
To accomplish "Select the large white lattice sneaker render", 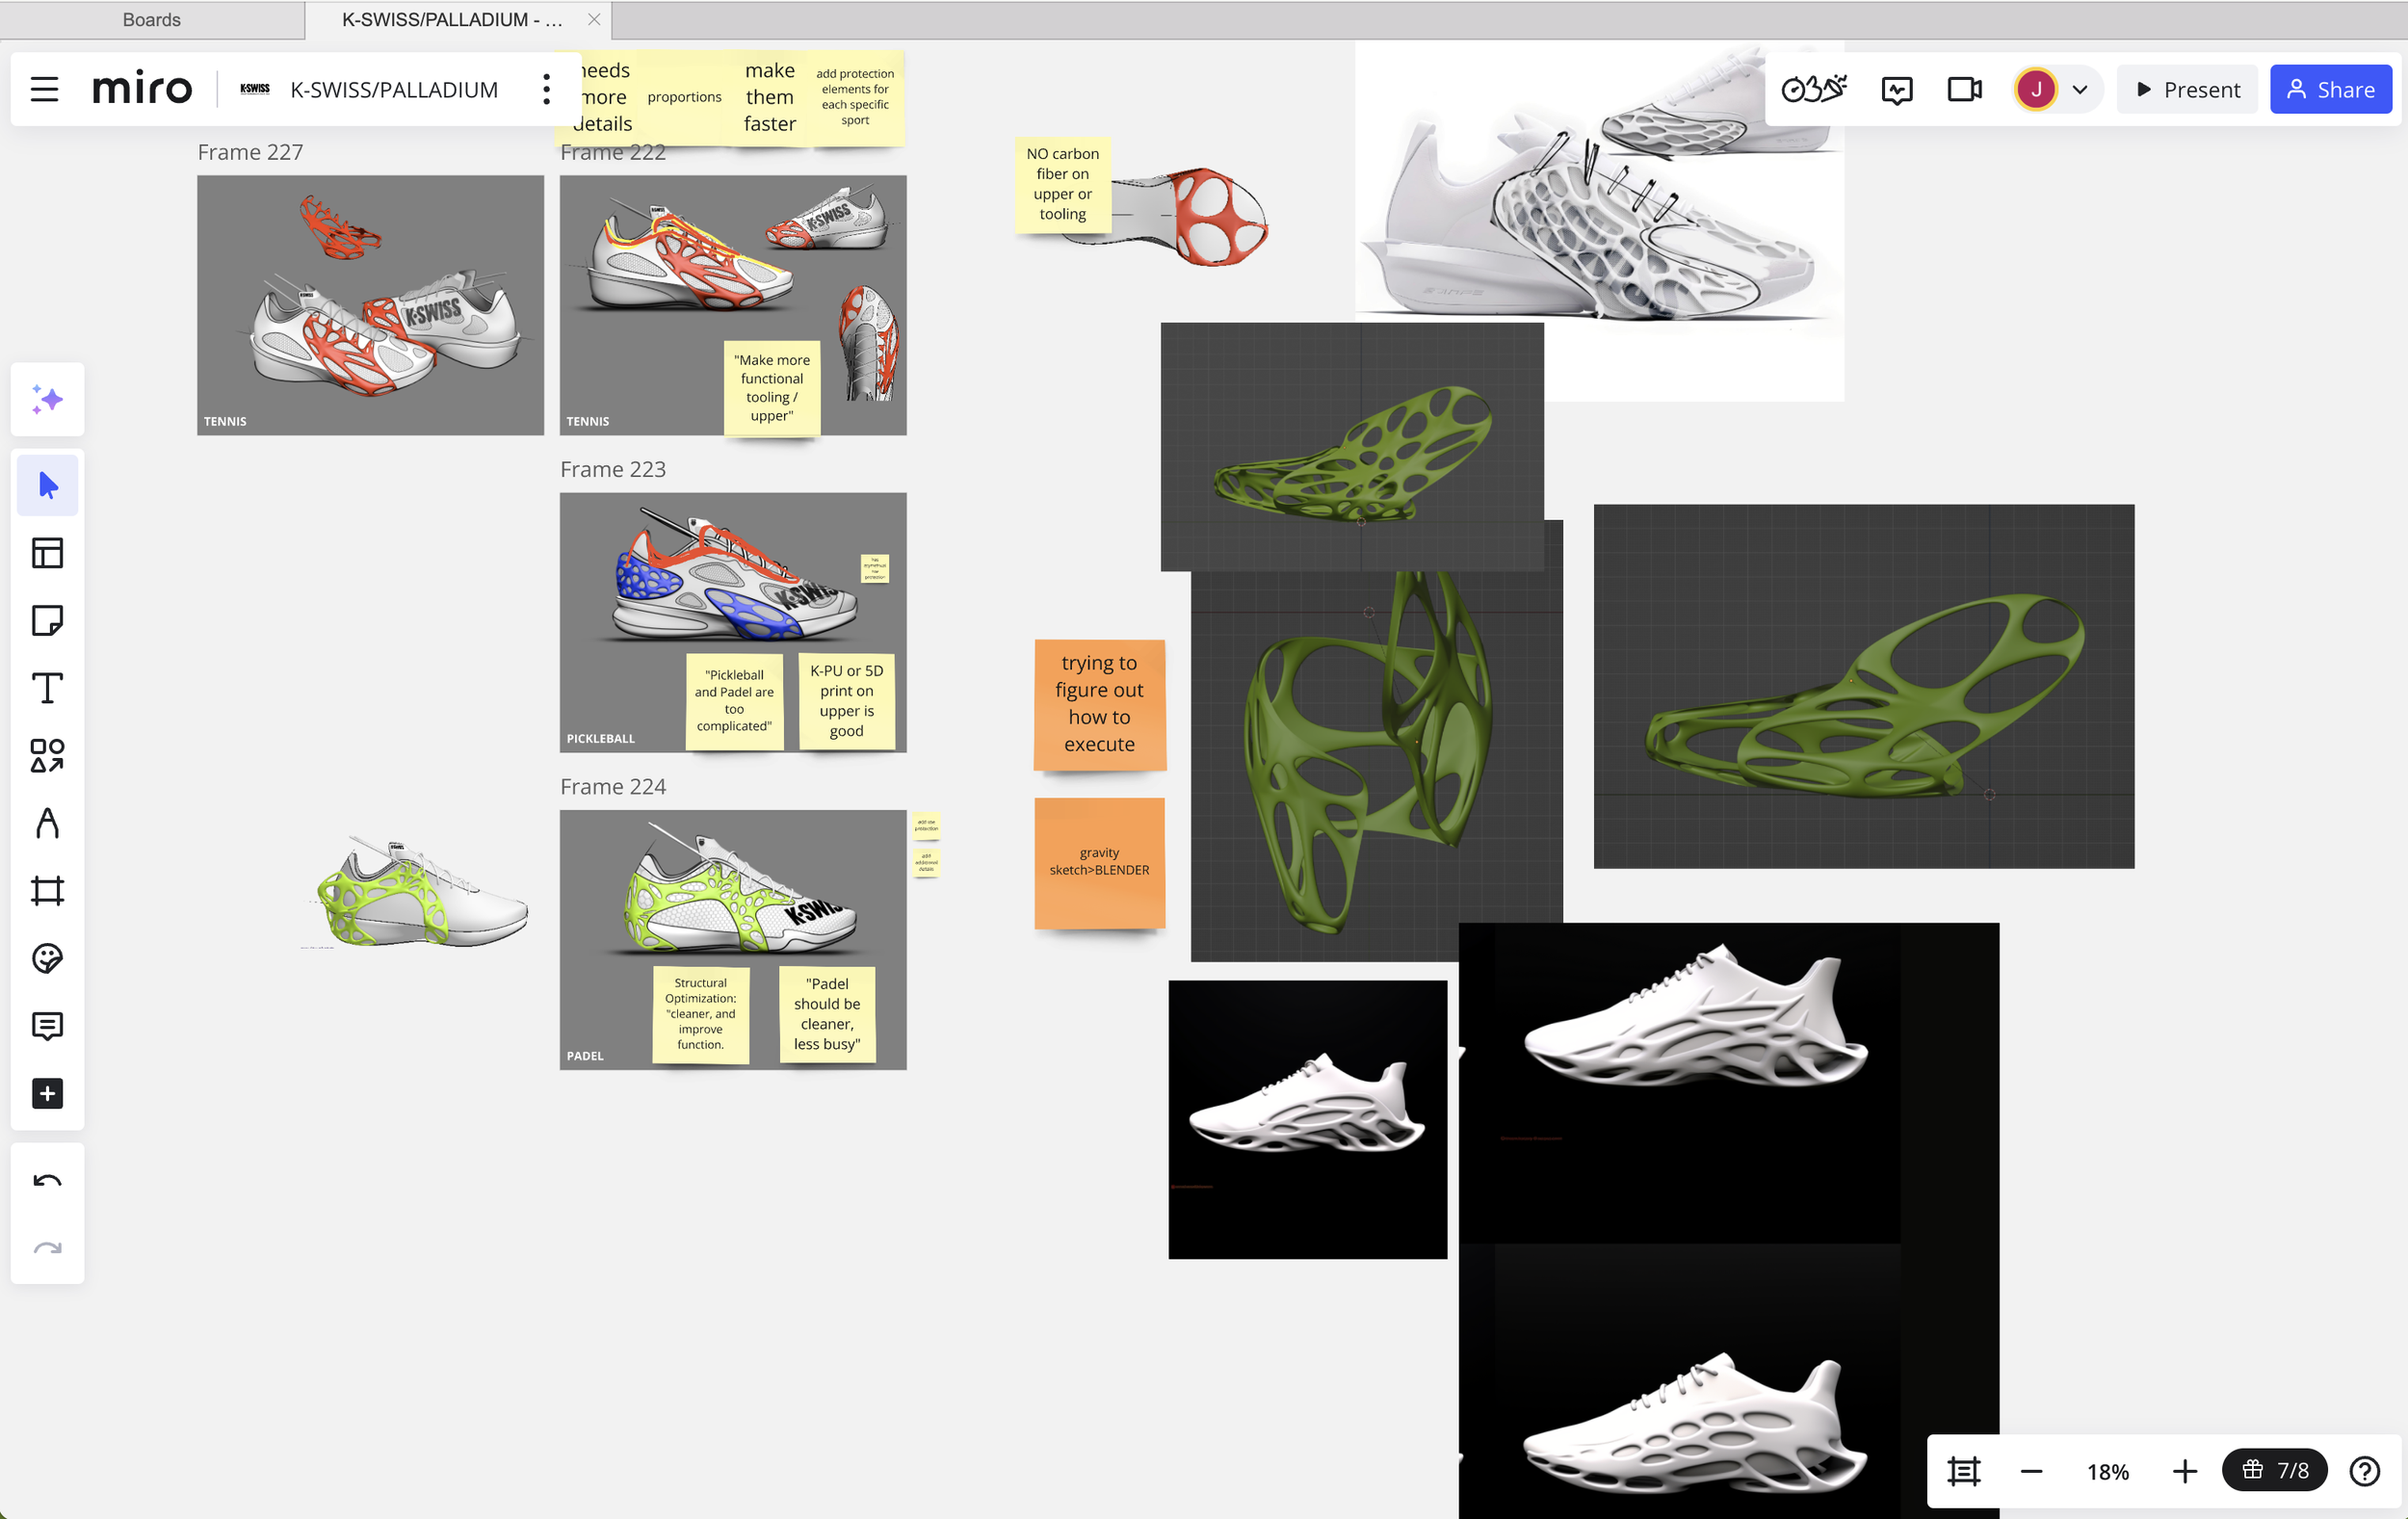I will point(1599,220).
